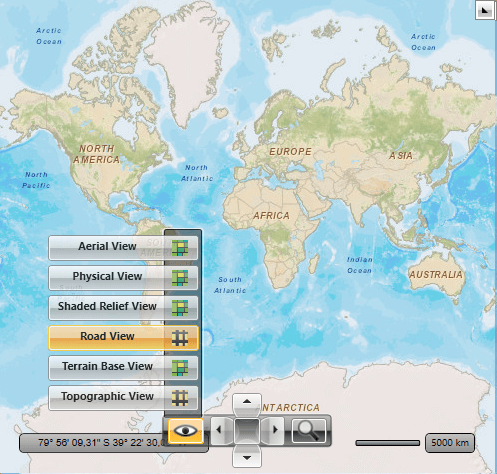
Task: Click the AUSTRALIA map label
Action: (x=436, y=275)
